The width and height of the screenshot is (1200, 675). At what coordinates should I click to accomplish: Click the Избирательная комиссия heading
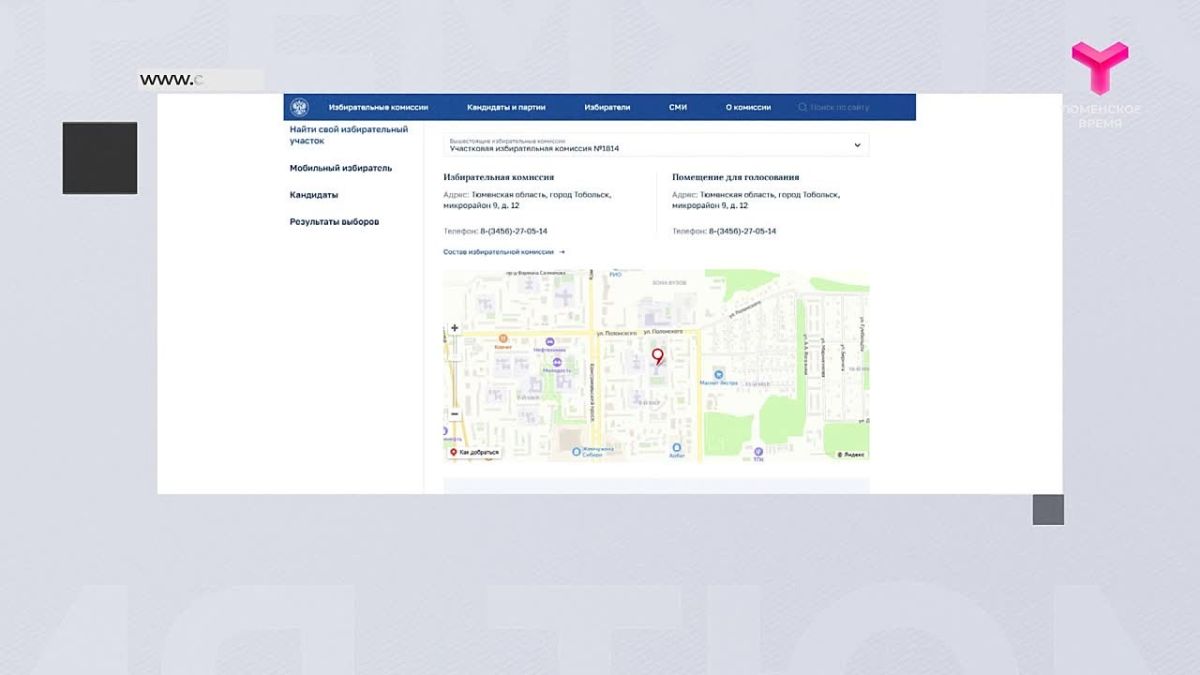click(x=499, y=177)
